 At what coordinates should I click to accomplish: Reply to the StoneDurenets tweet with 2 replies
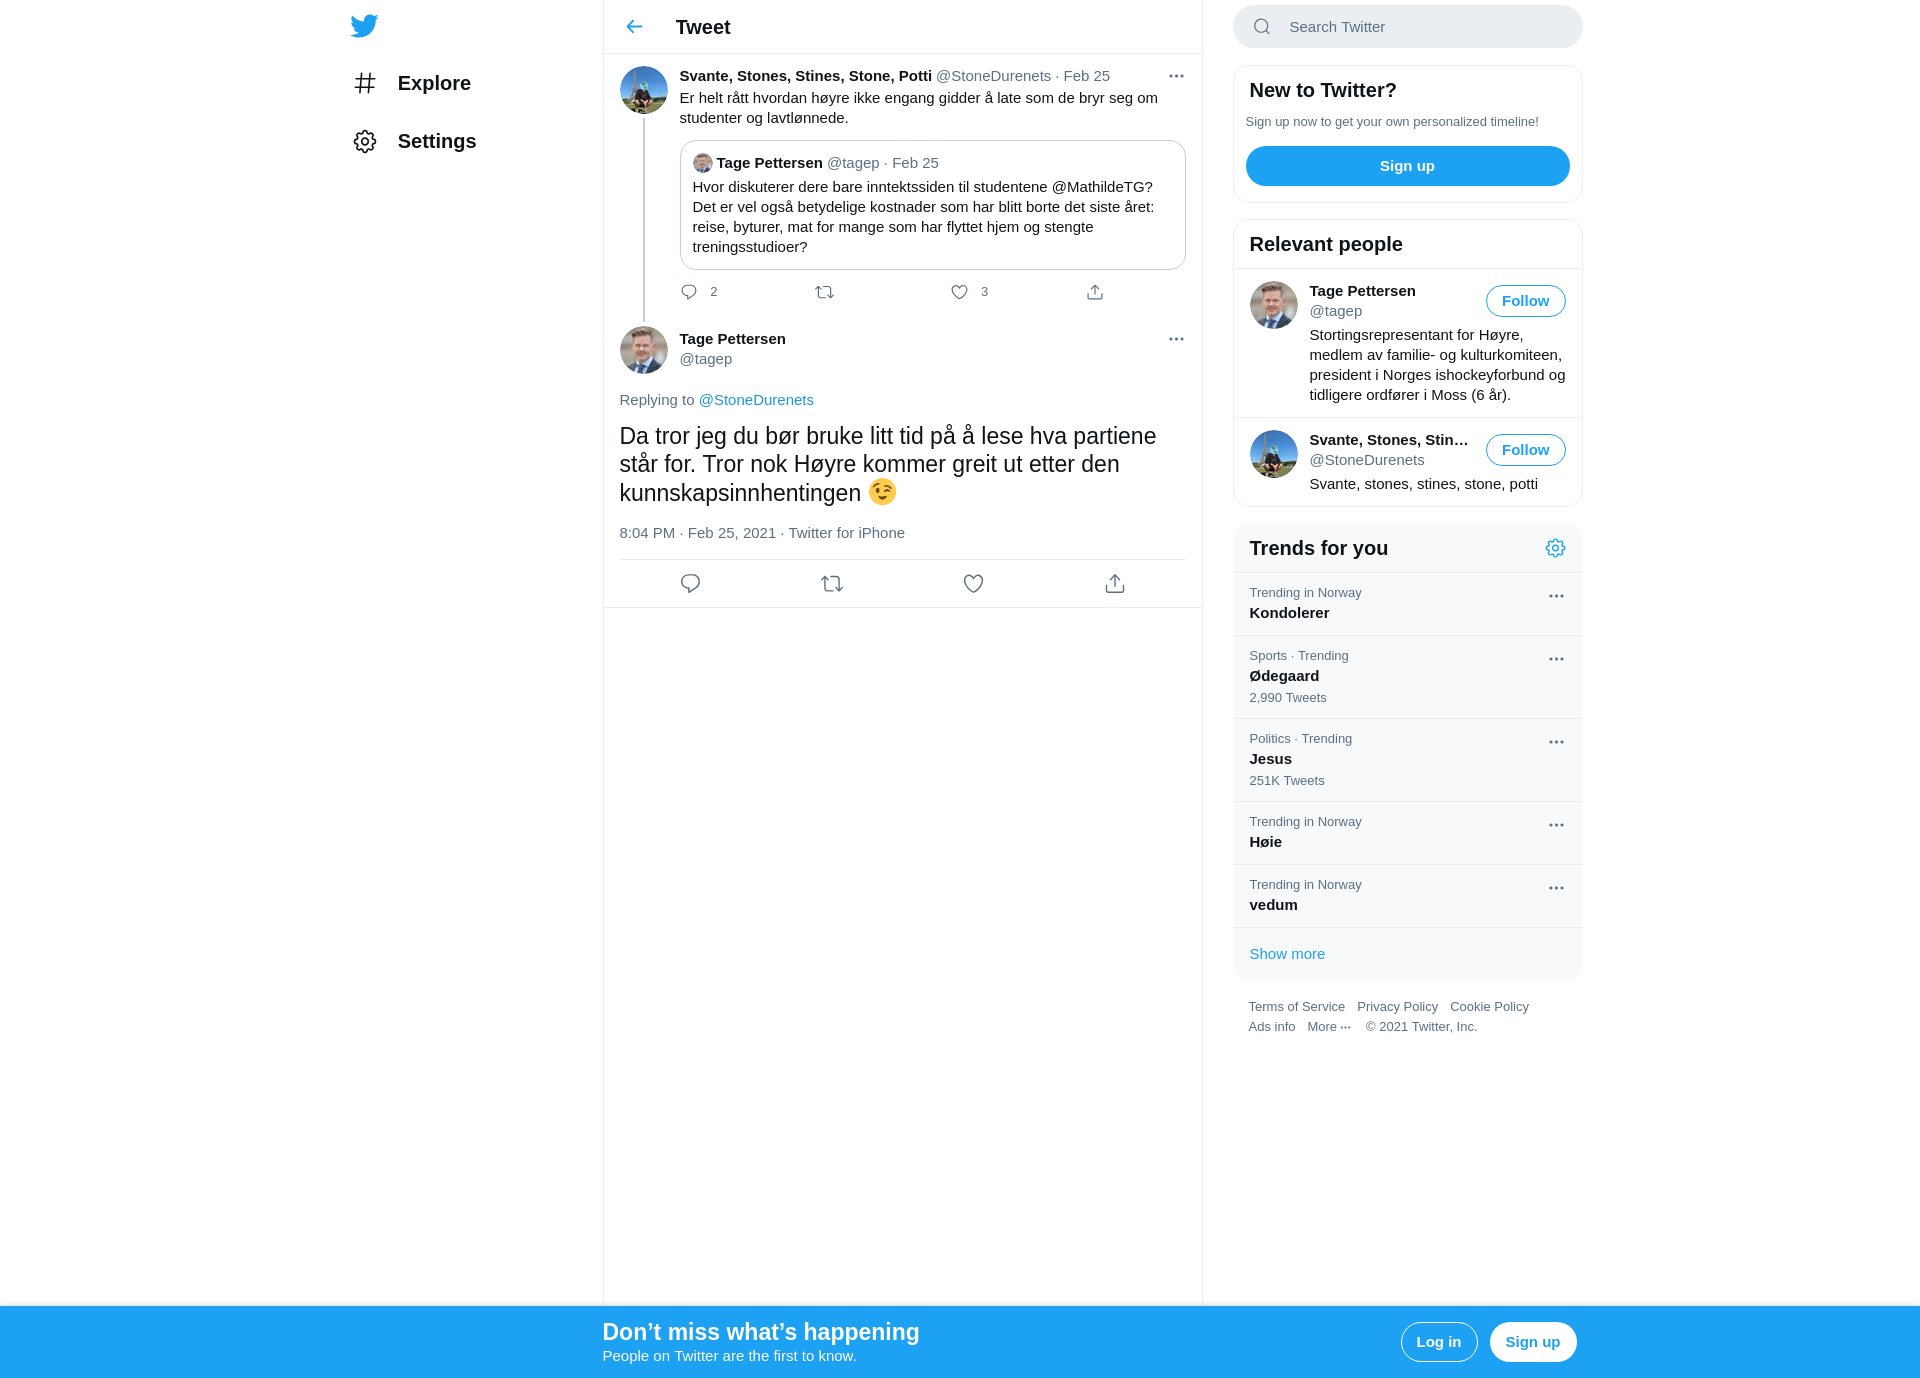click(x=689, y=292)
